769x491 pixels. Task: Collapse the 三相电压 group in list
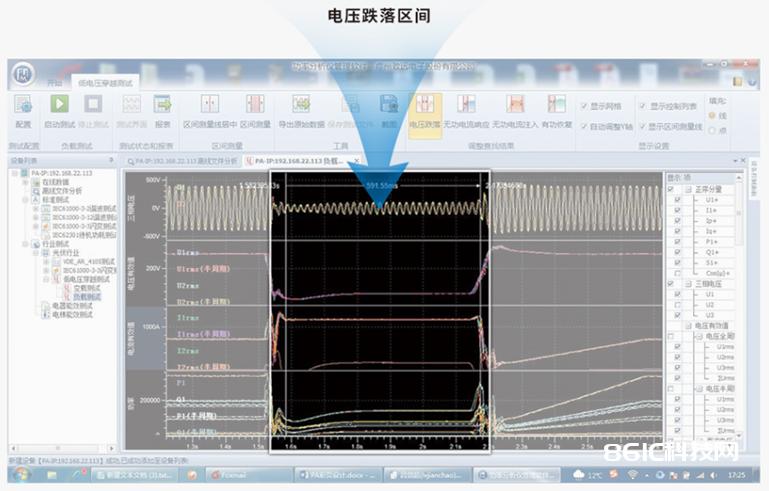[688, 284]
